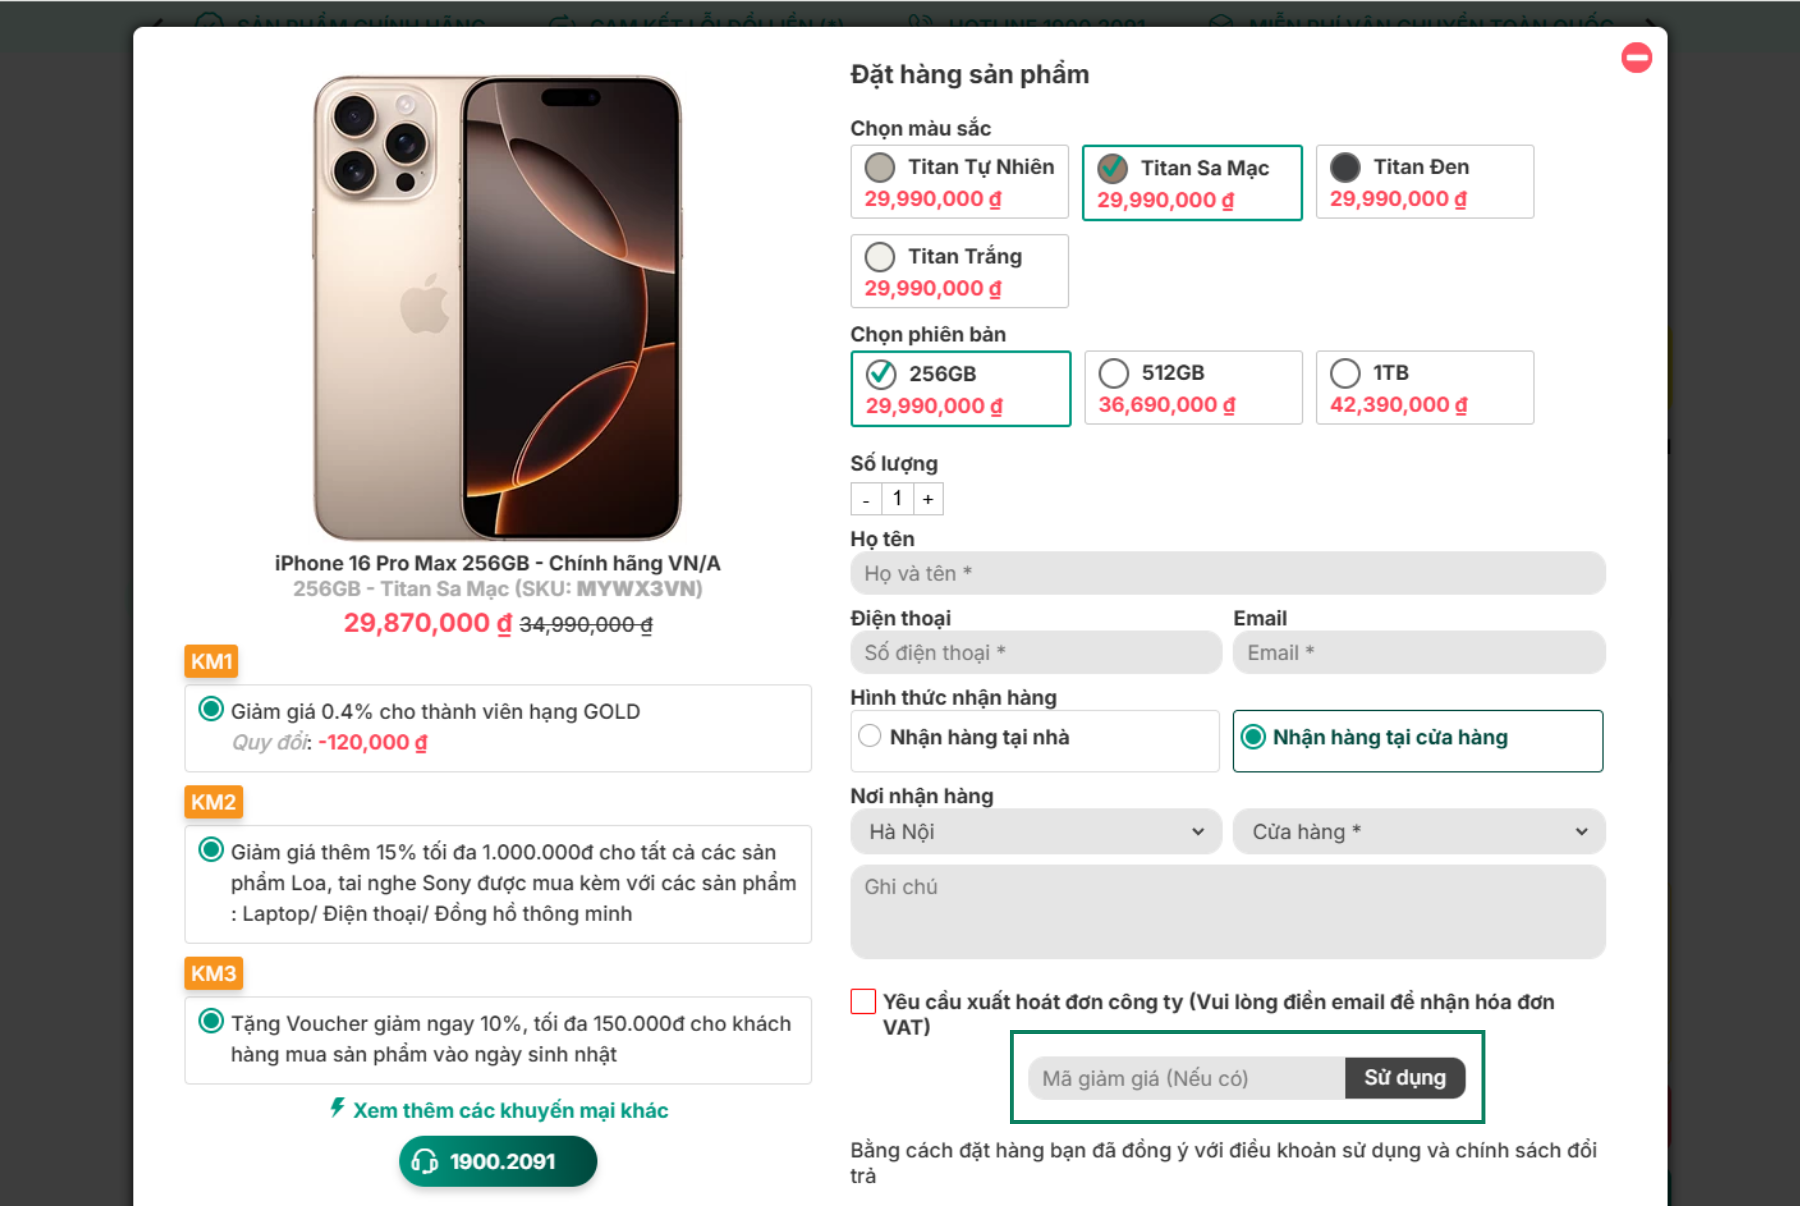Select the 512GB storage version
Image resolution: width=1800 pixels, height=1206 pixels.
point(1192,388)
